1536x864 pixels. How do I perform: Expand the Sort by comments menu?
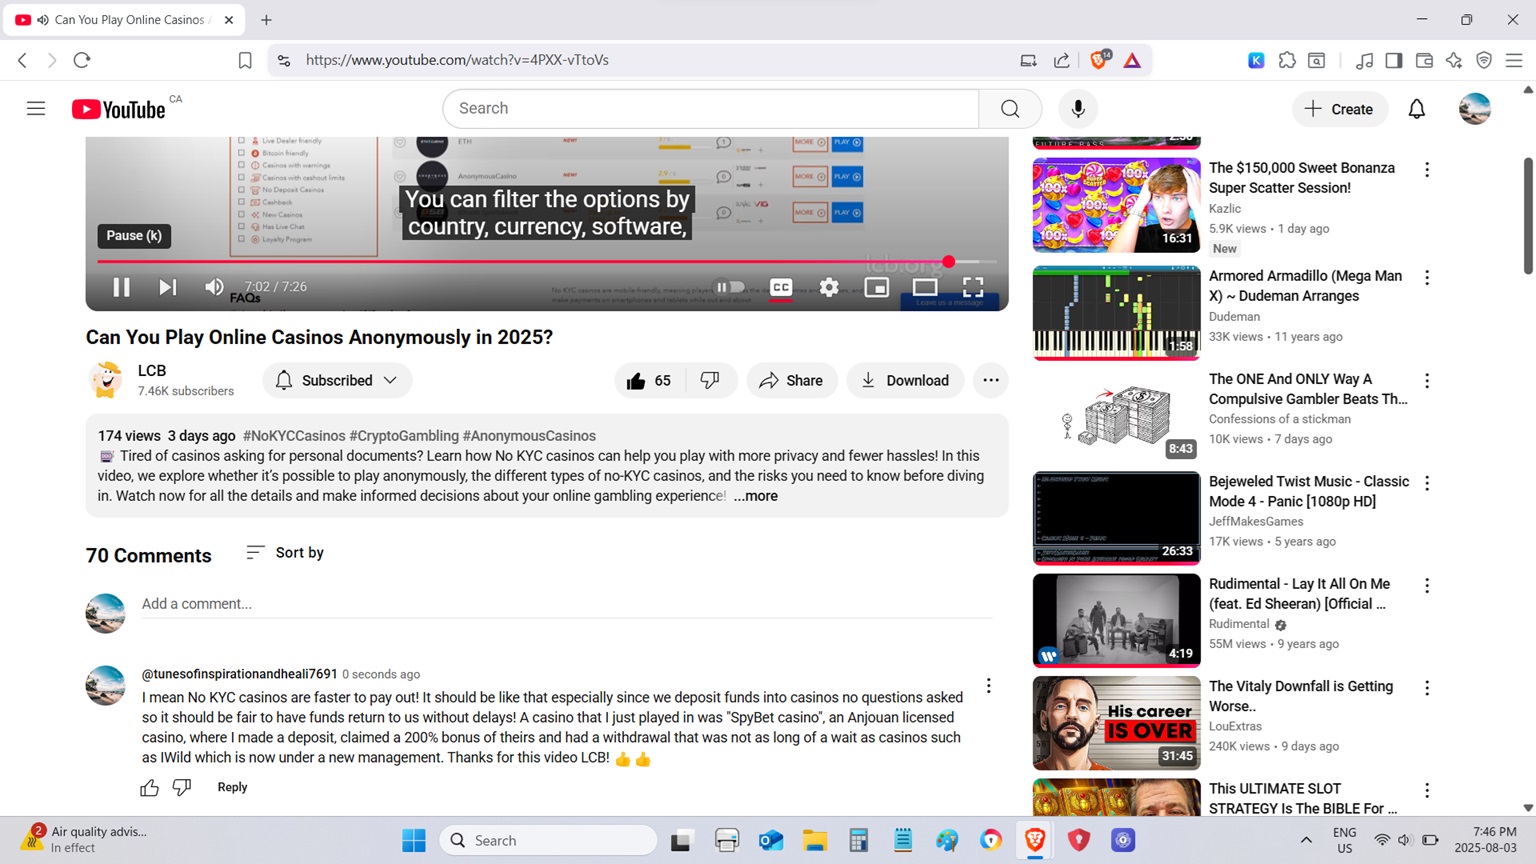click(285, 553)
